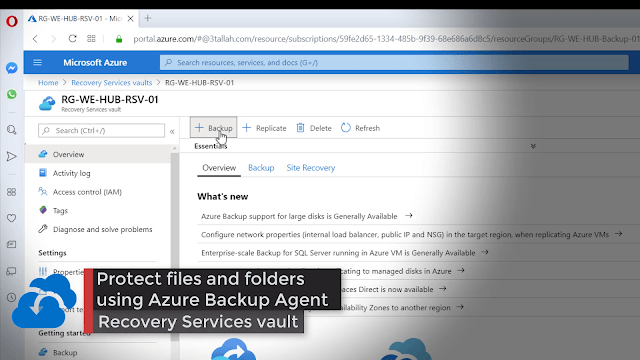The height and width of the screenshot is (360, 640).
Task: Close the RG-WE-HUB-RSV-01 browser tab
Action: [x=131, y=18]
